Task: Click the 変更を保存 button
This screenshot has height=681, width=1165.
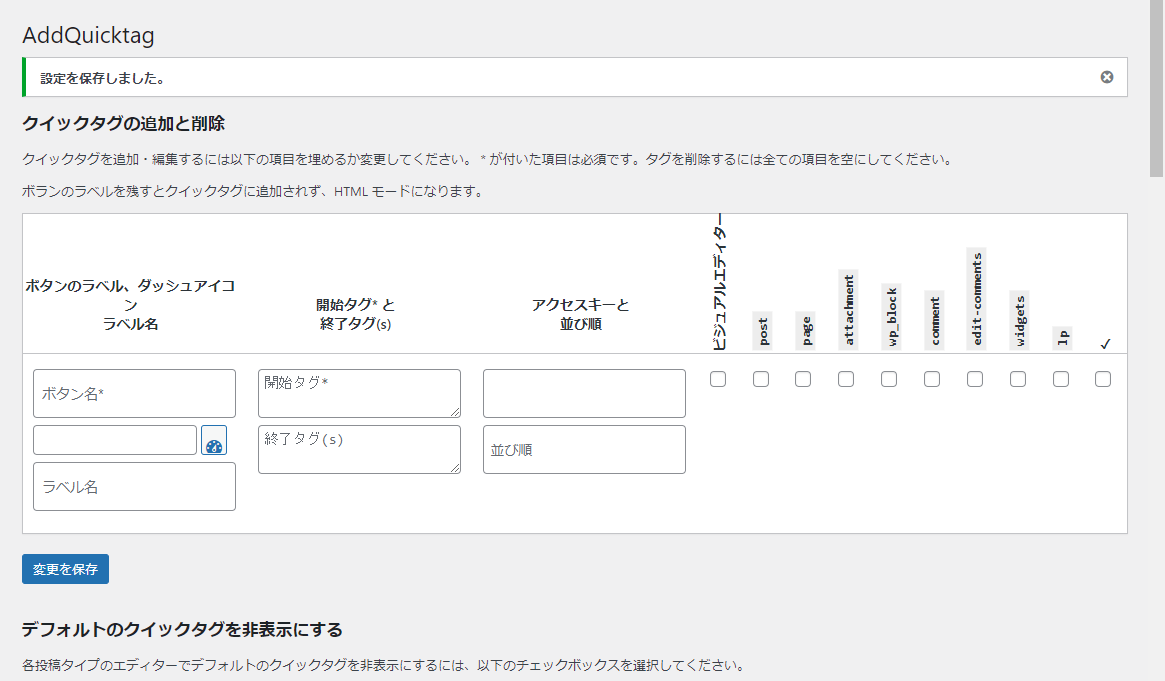Action: coord(64,568)
